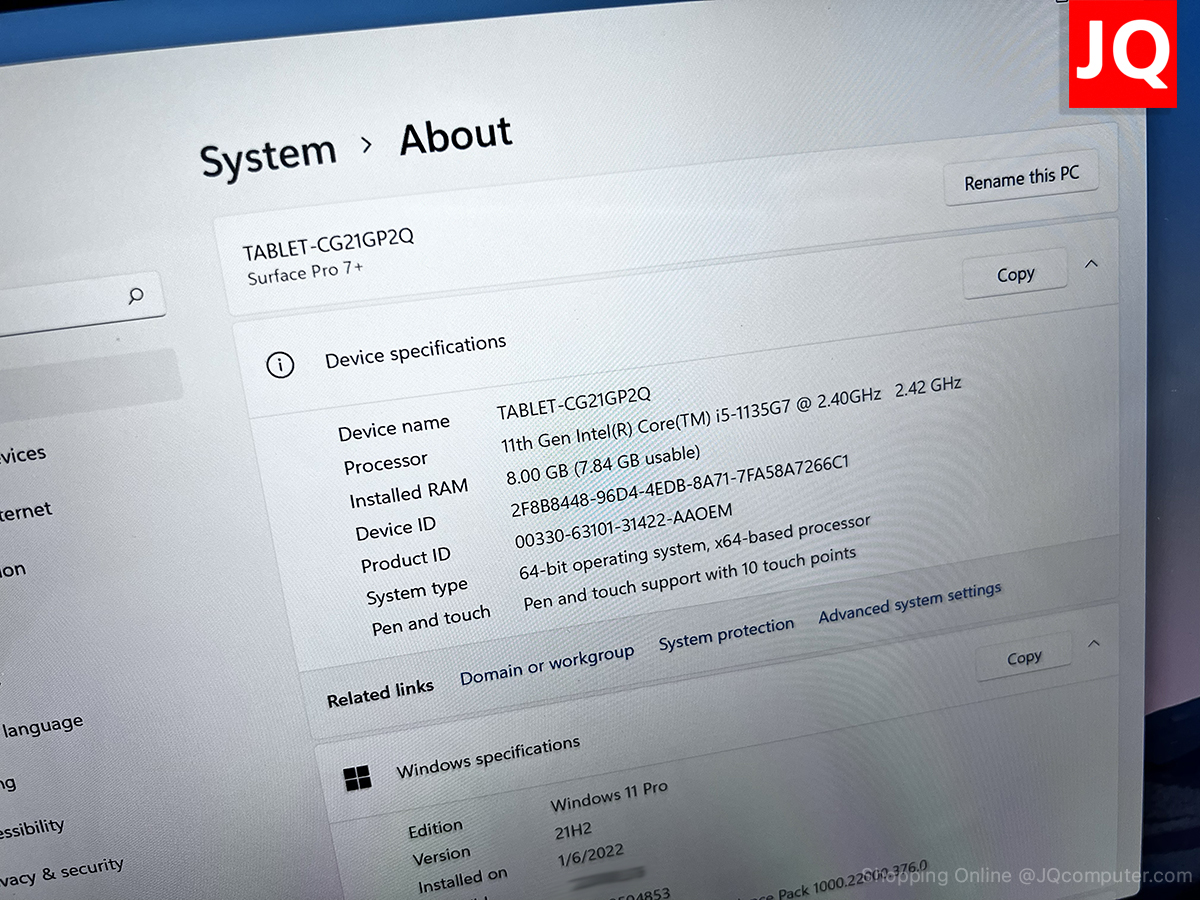The image size is (1200, 900).
Task: Copy the Windows specifications
Action: click(x=1024, y=658)
